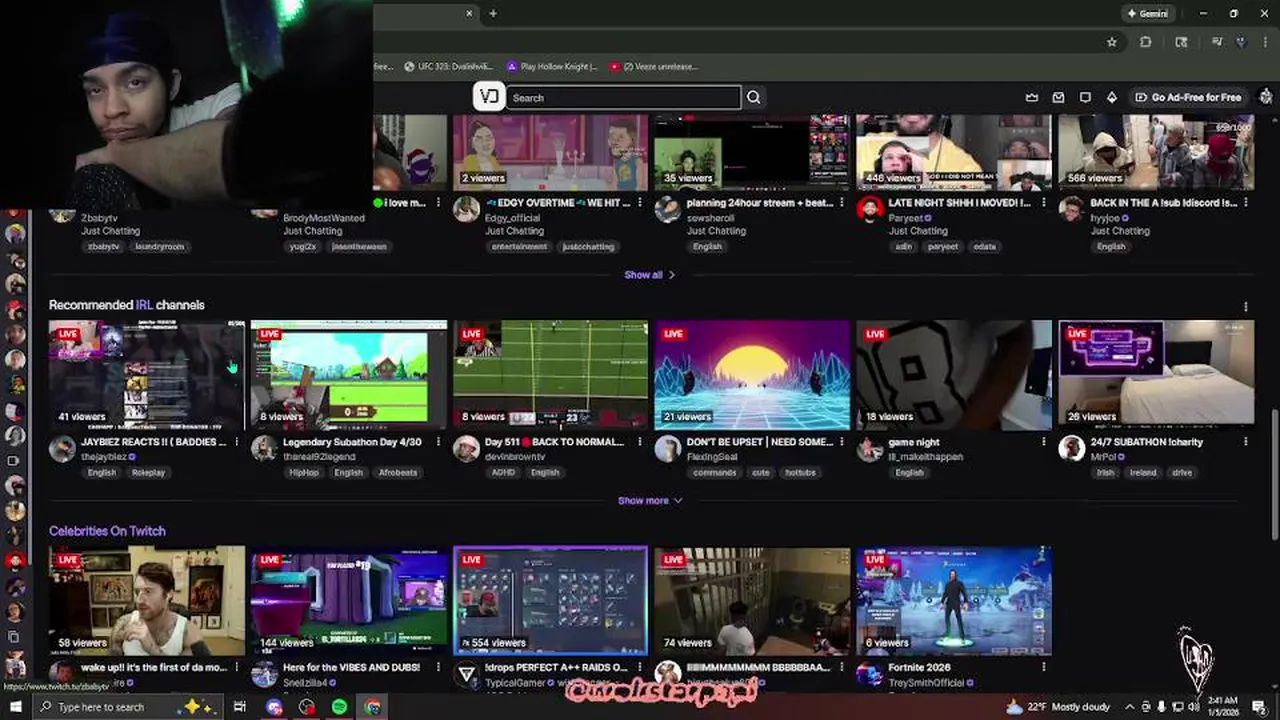Click the Windows Start button
Screen dimensions: 1280x720
click(15, 707)
